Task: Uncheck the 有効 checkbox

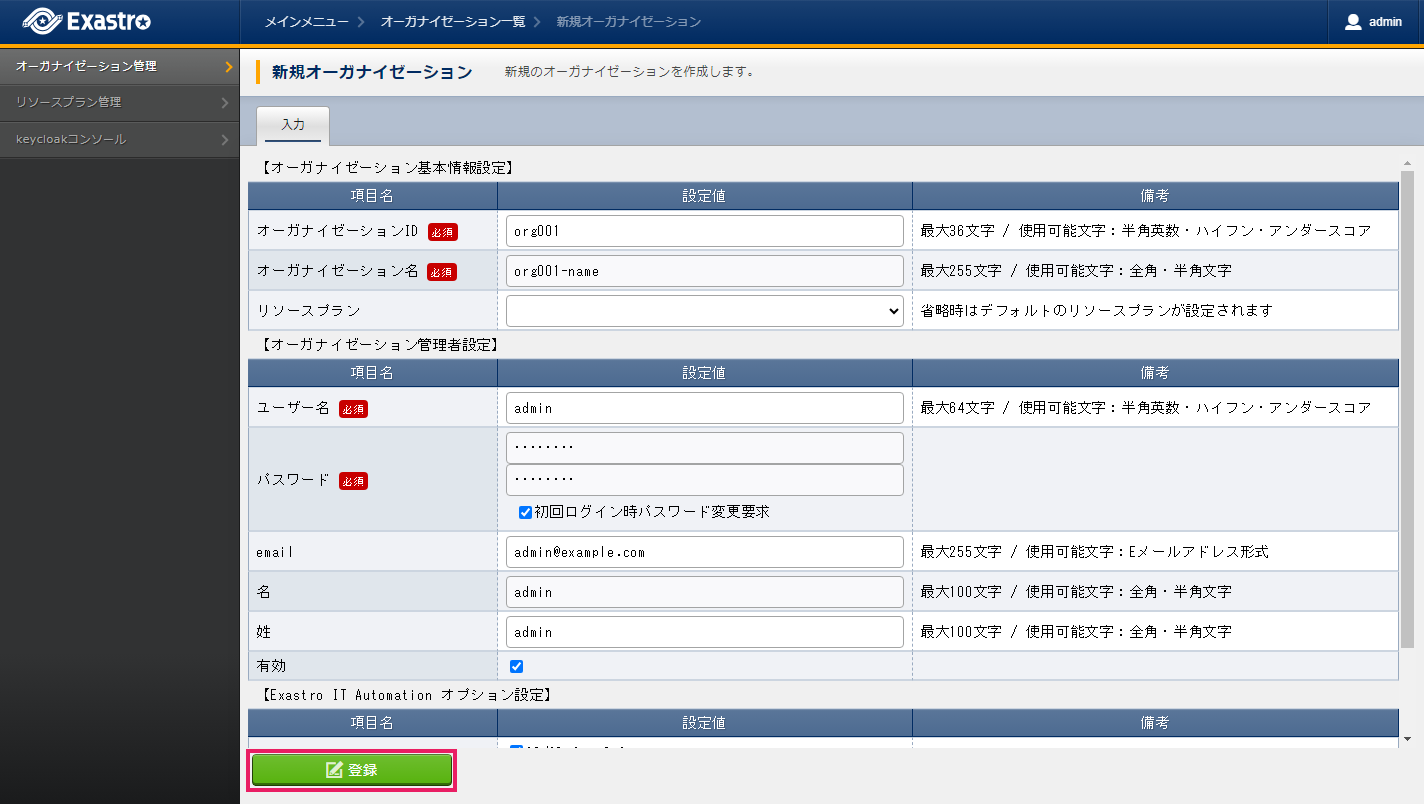Action: (516, 666)
